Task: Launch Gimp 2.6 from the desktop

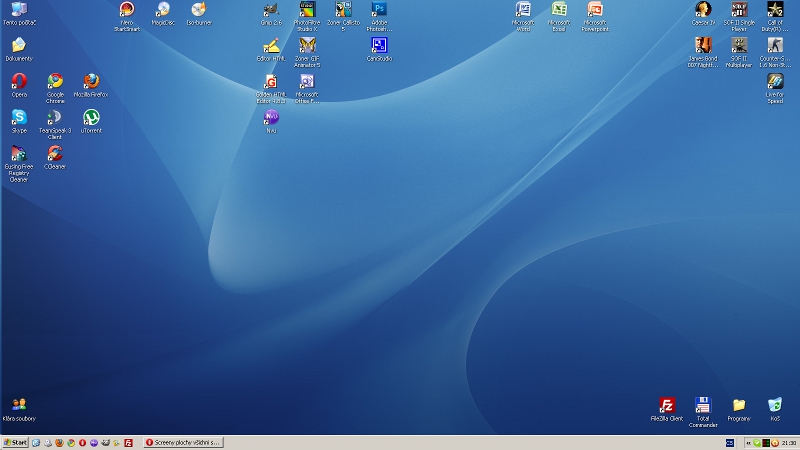Action: click(271, 14)
